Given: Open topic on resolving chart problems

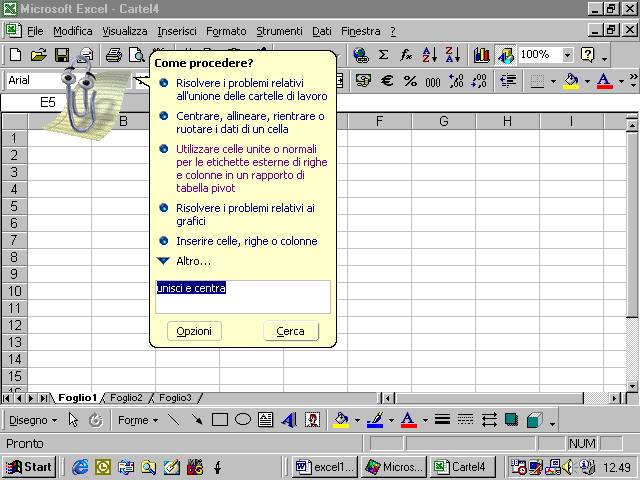Looking at the screenshot, I should pos(245,214).
